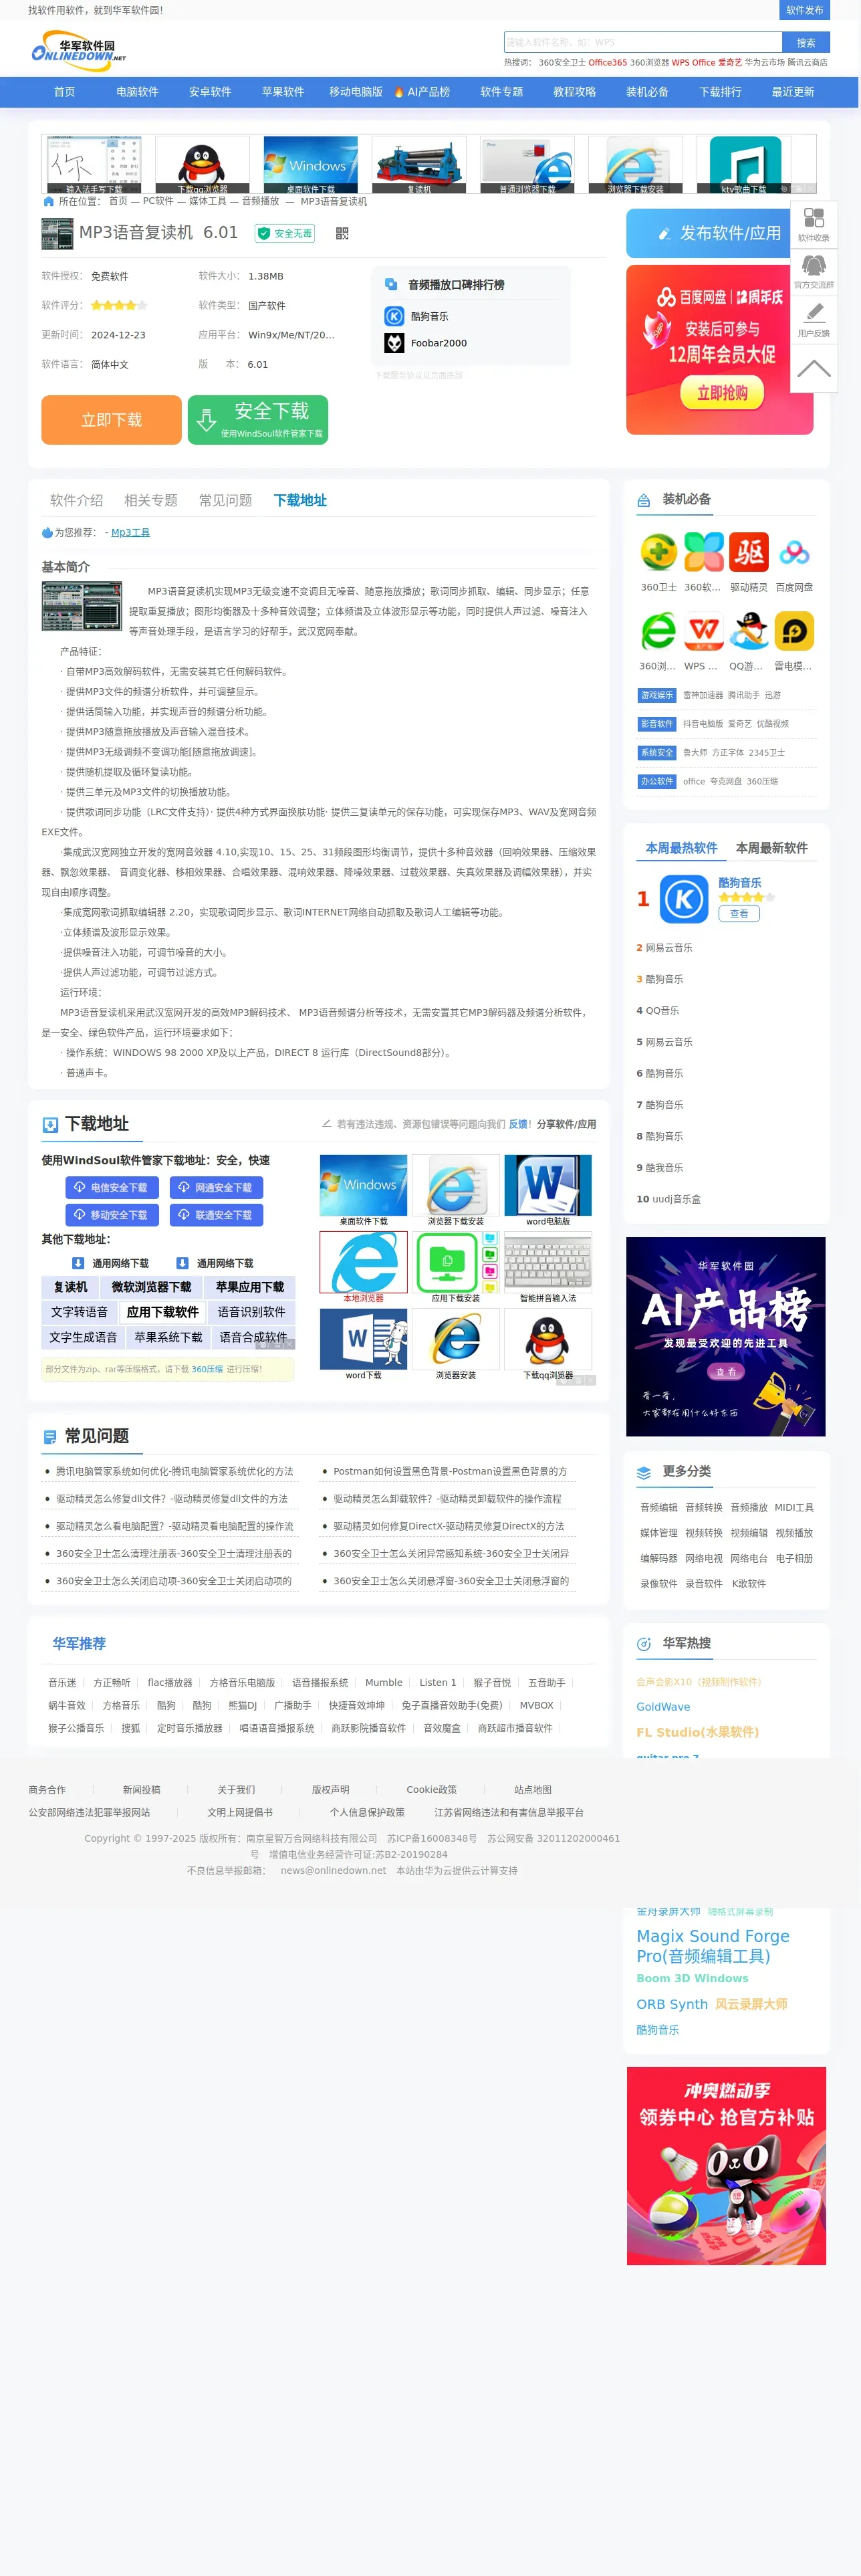Screen dimensions: 861x2576
Task: Click the 安全无毒 shield badge
Action: pos(285,233)
